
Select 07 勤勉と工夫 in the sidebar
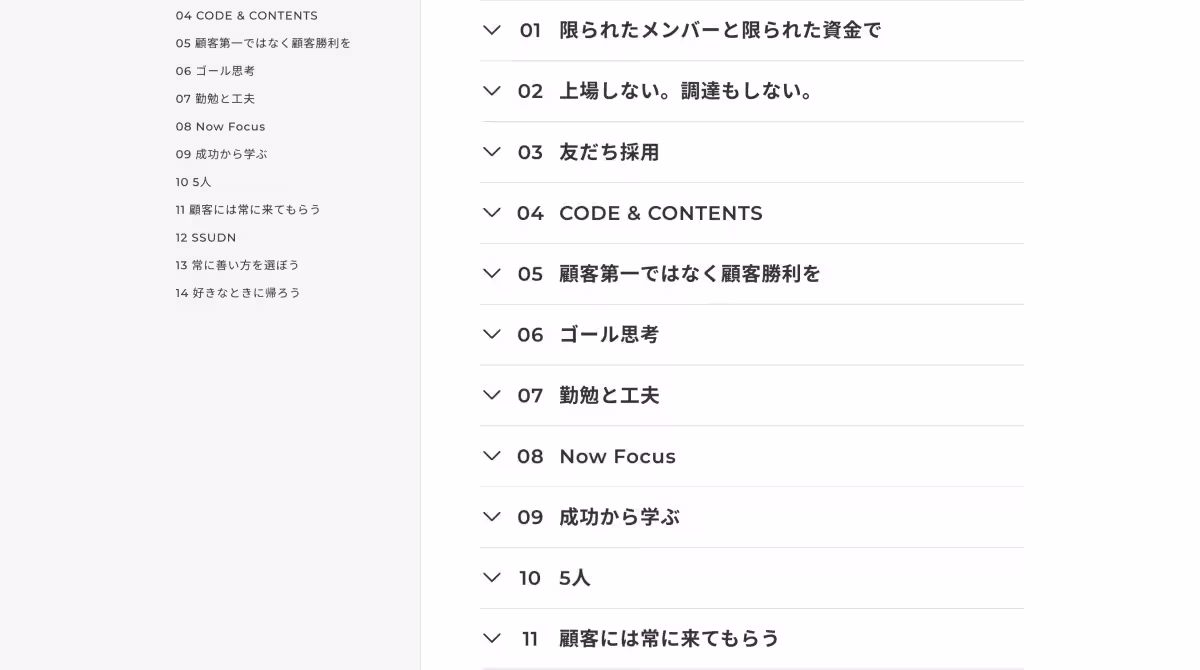pyautogui.click(x=215, y=98)
